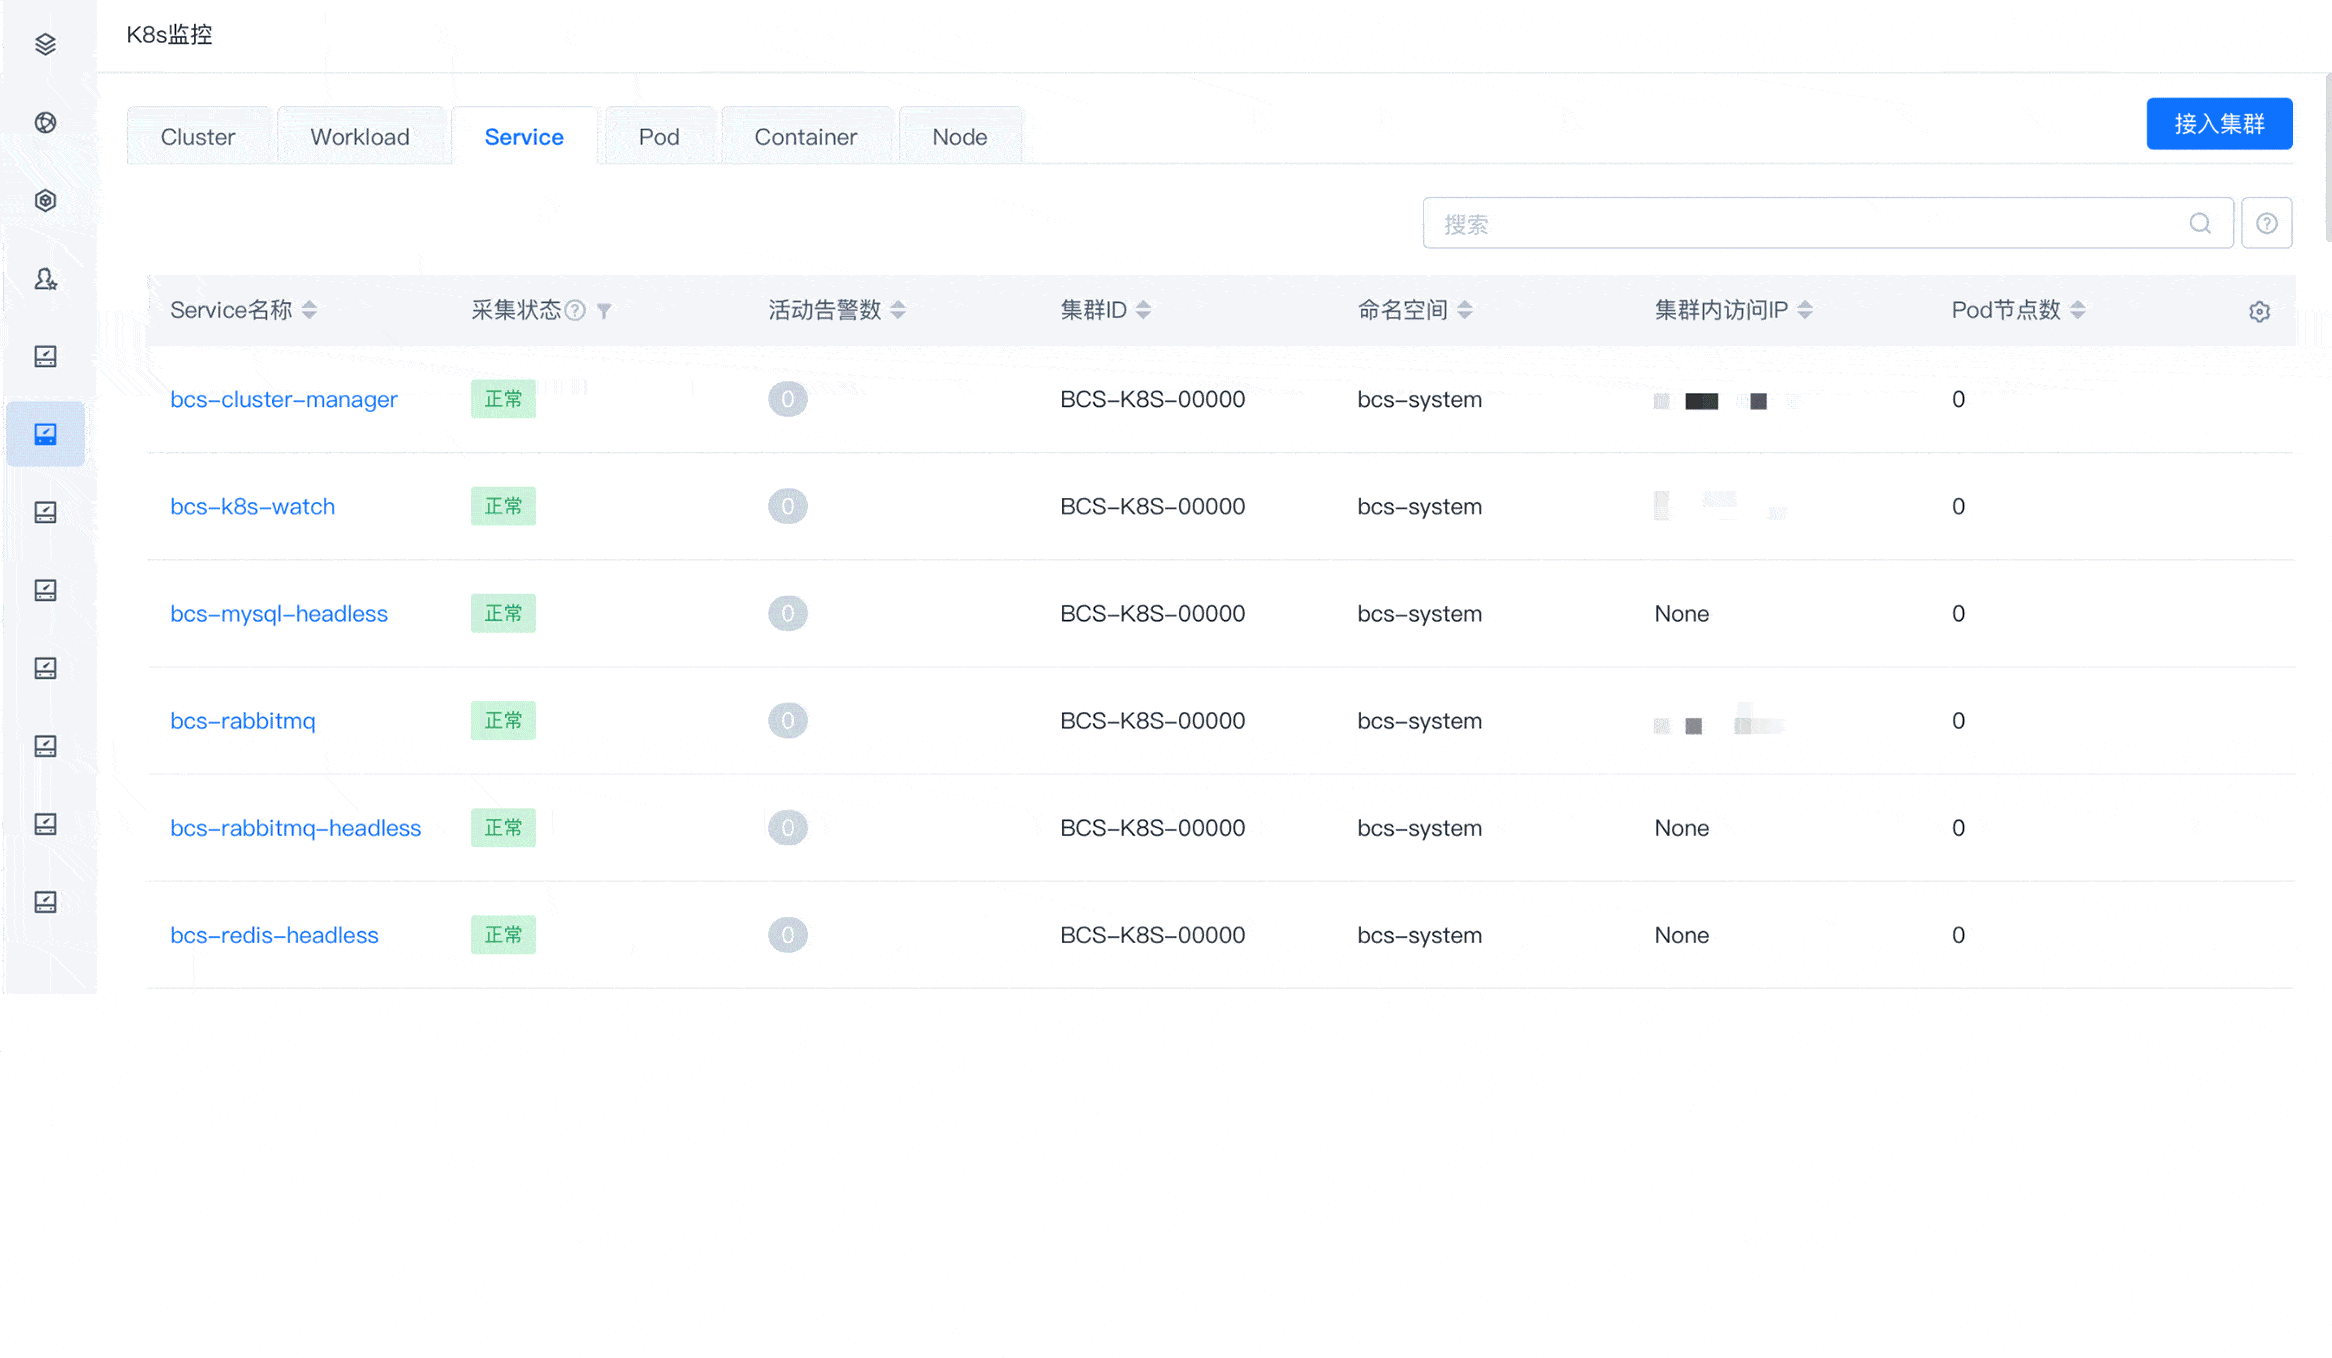Switch to the Node tab

click(959, 137)
